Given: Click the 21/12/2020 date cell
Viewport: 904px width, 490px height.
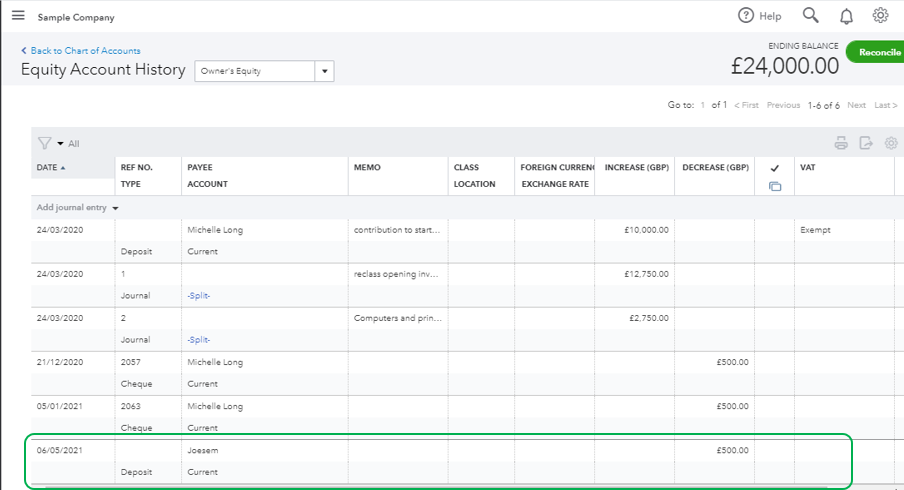Looking at the screenshot, I should click(59, 362).
